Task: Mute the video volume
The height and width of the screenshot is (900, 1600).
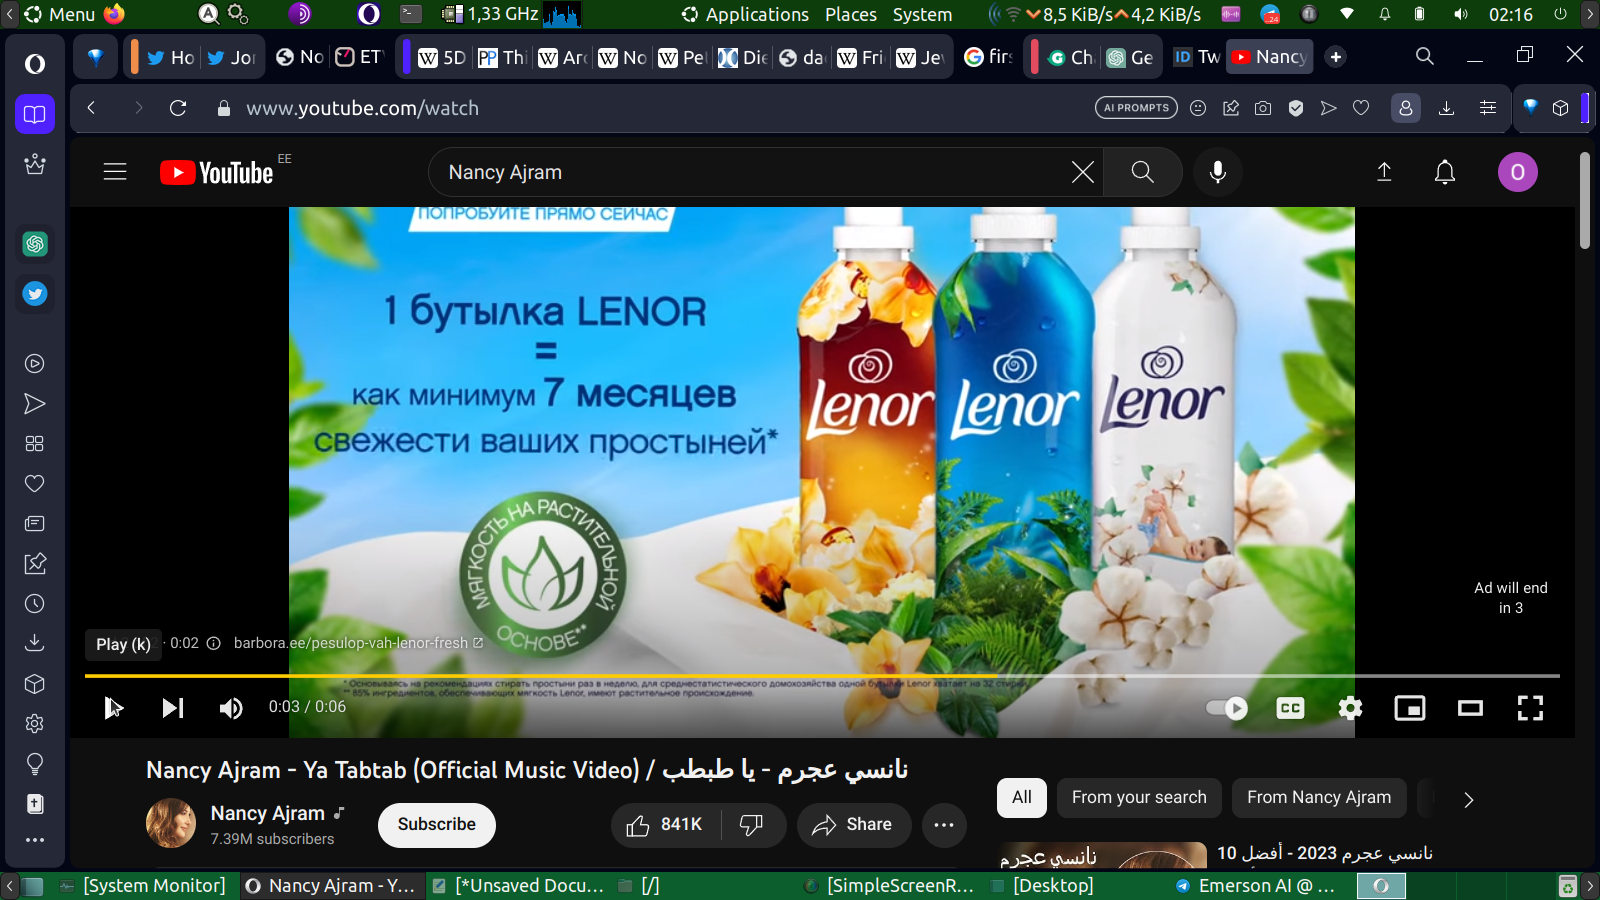Action: (x=231, y=708)
